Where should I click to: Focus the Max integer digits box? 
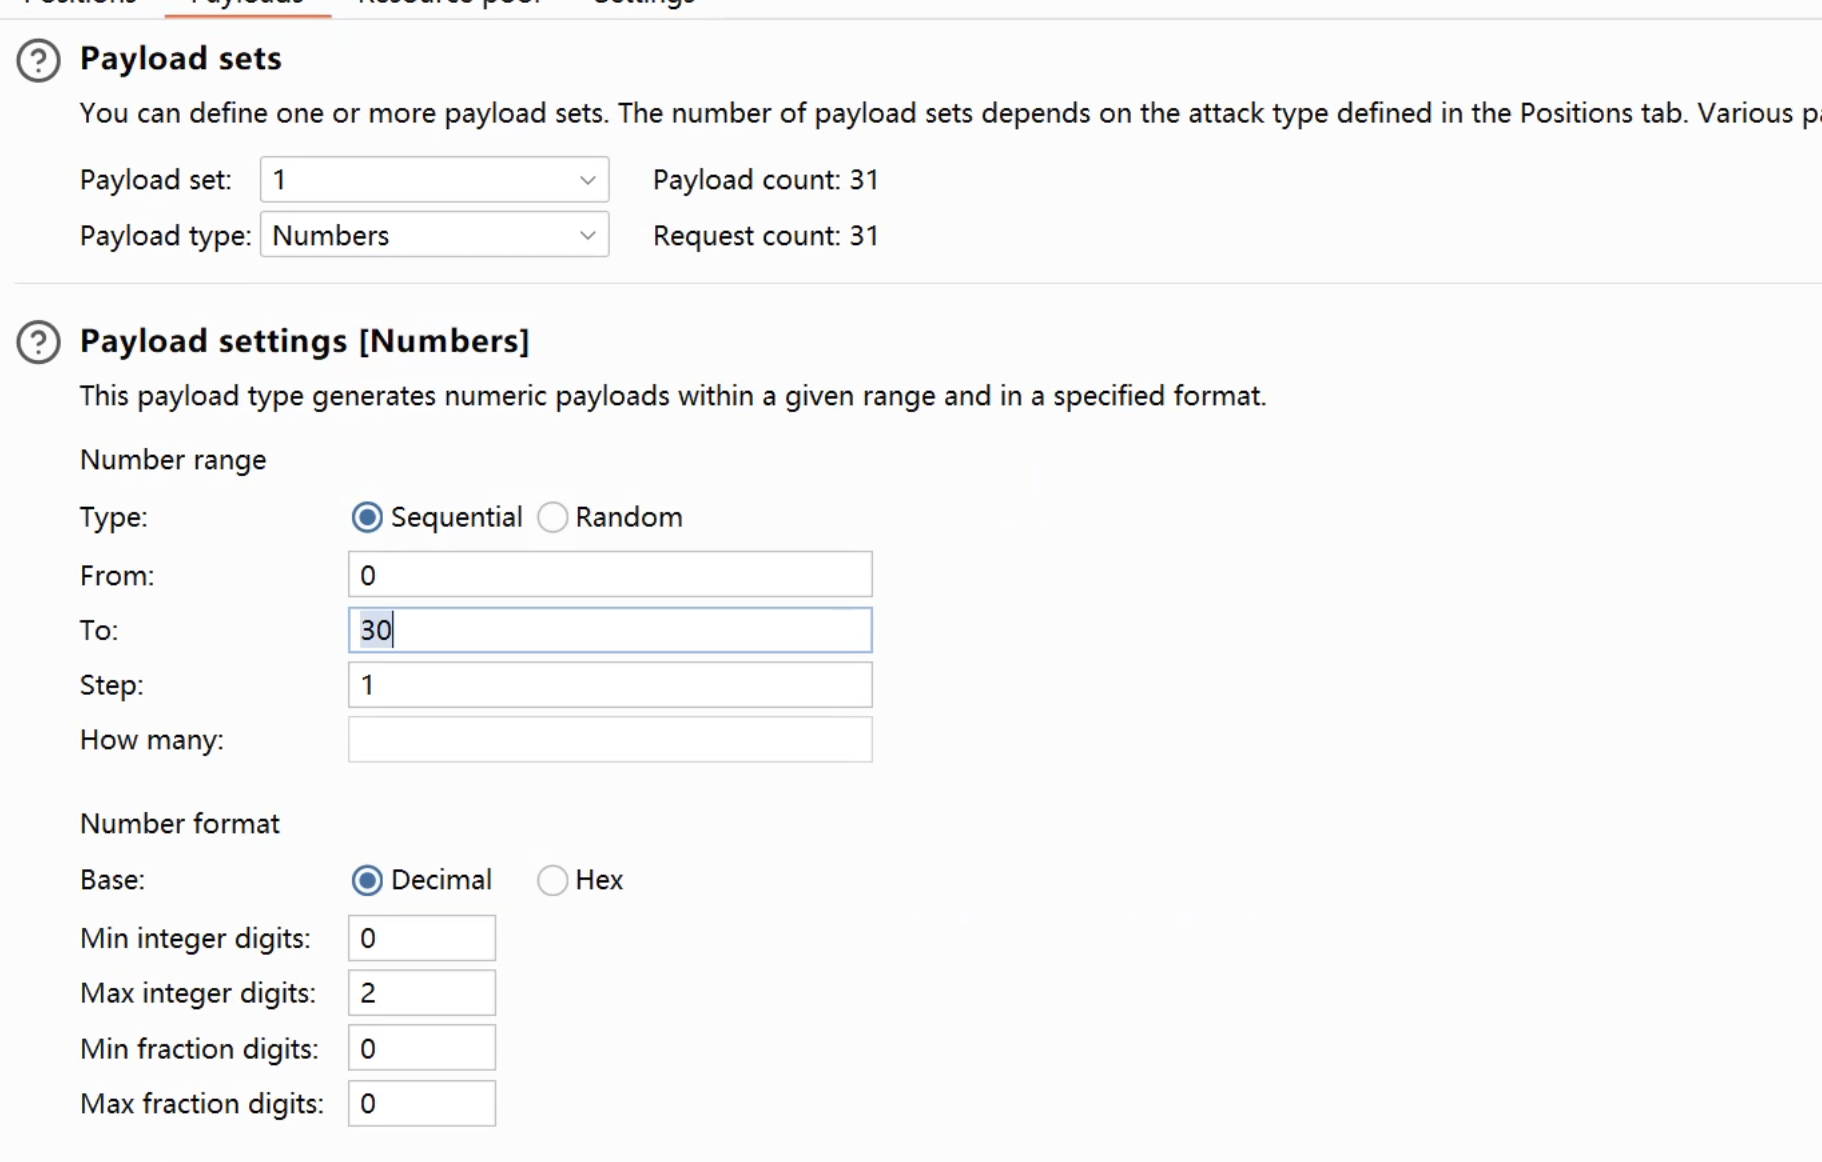click(421, 993)
